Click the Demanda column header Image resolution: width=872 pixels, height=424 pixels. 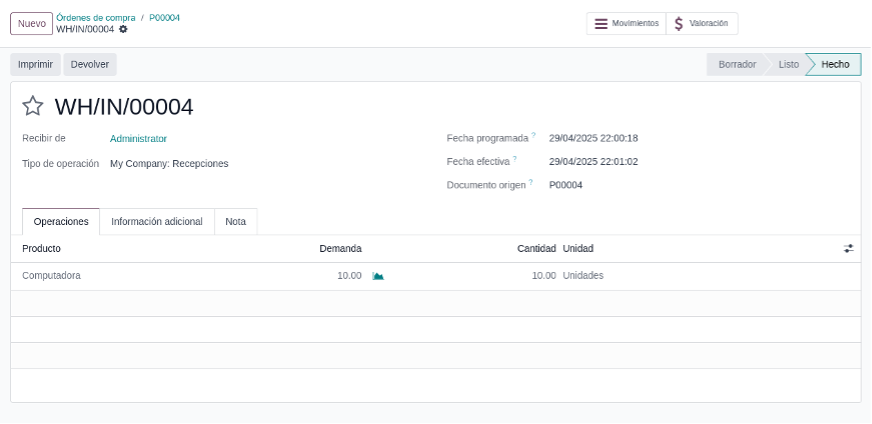(340, 249)
